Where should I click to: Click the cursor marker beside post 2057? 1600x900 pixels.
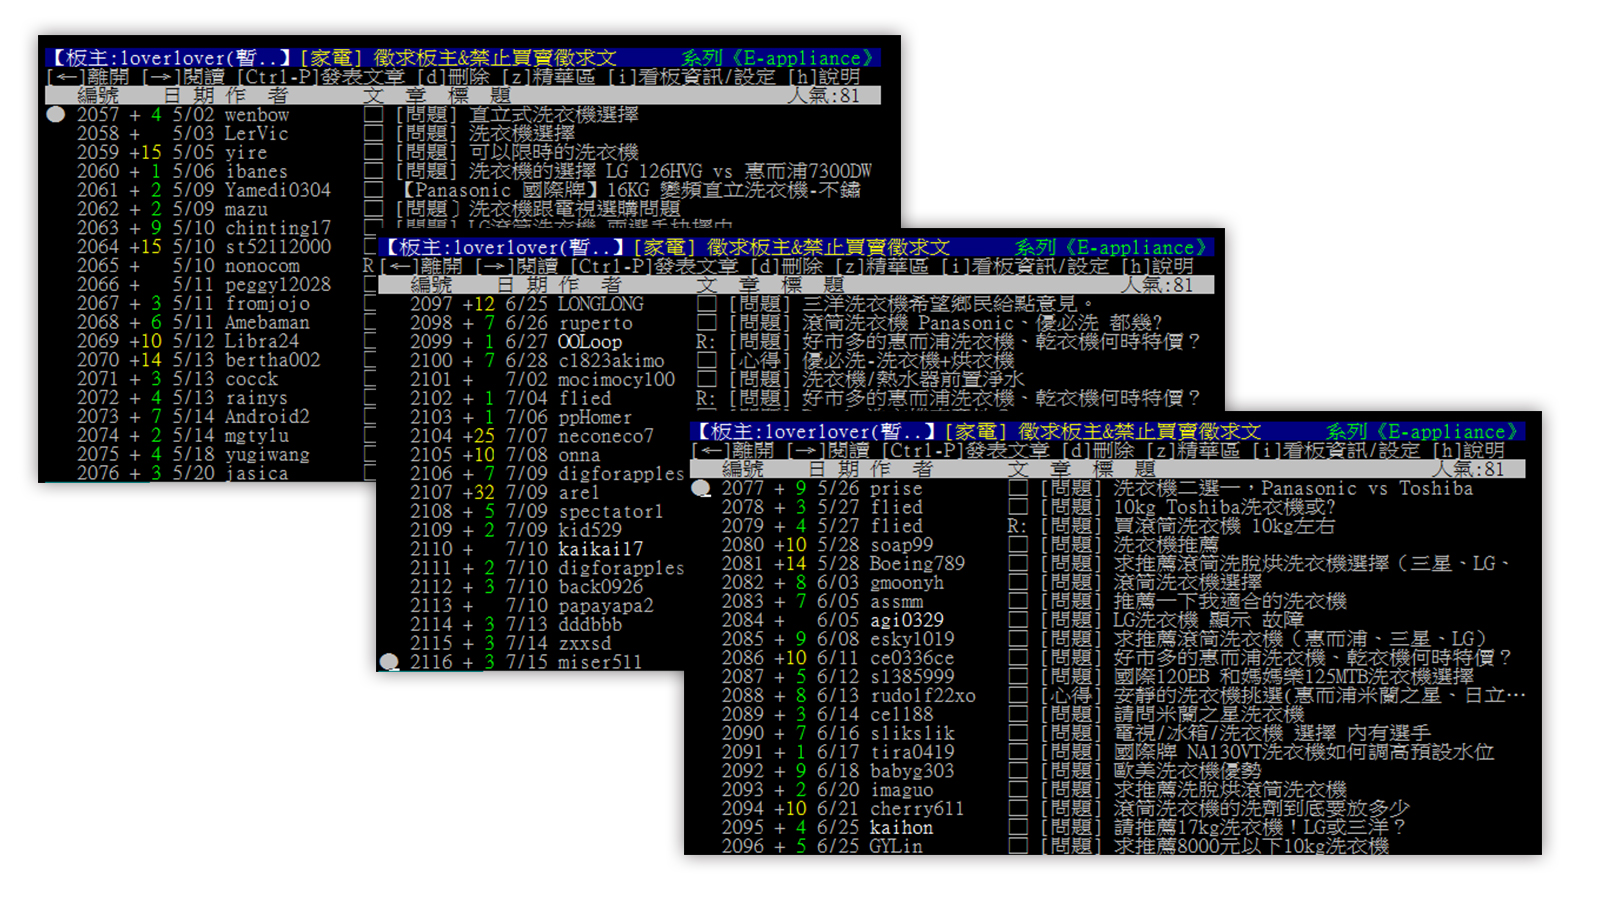point(56,115)
